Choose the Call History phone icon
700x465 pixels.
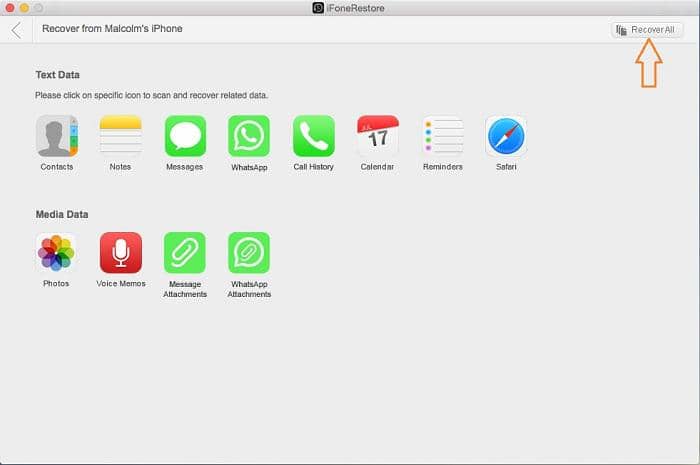[314, 136]
